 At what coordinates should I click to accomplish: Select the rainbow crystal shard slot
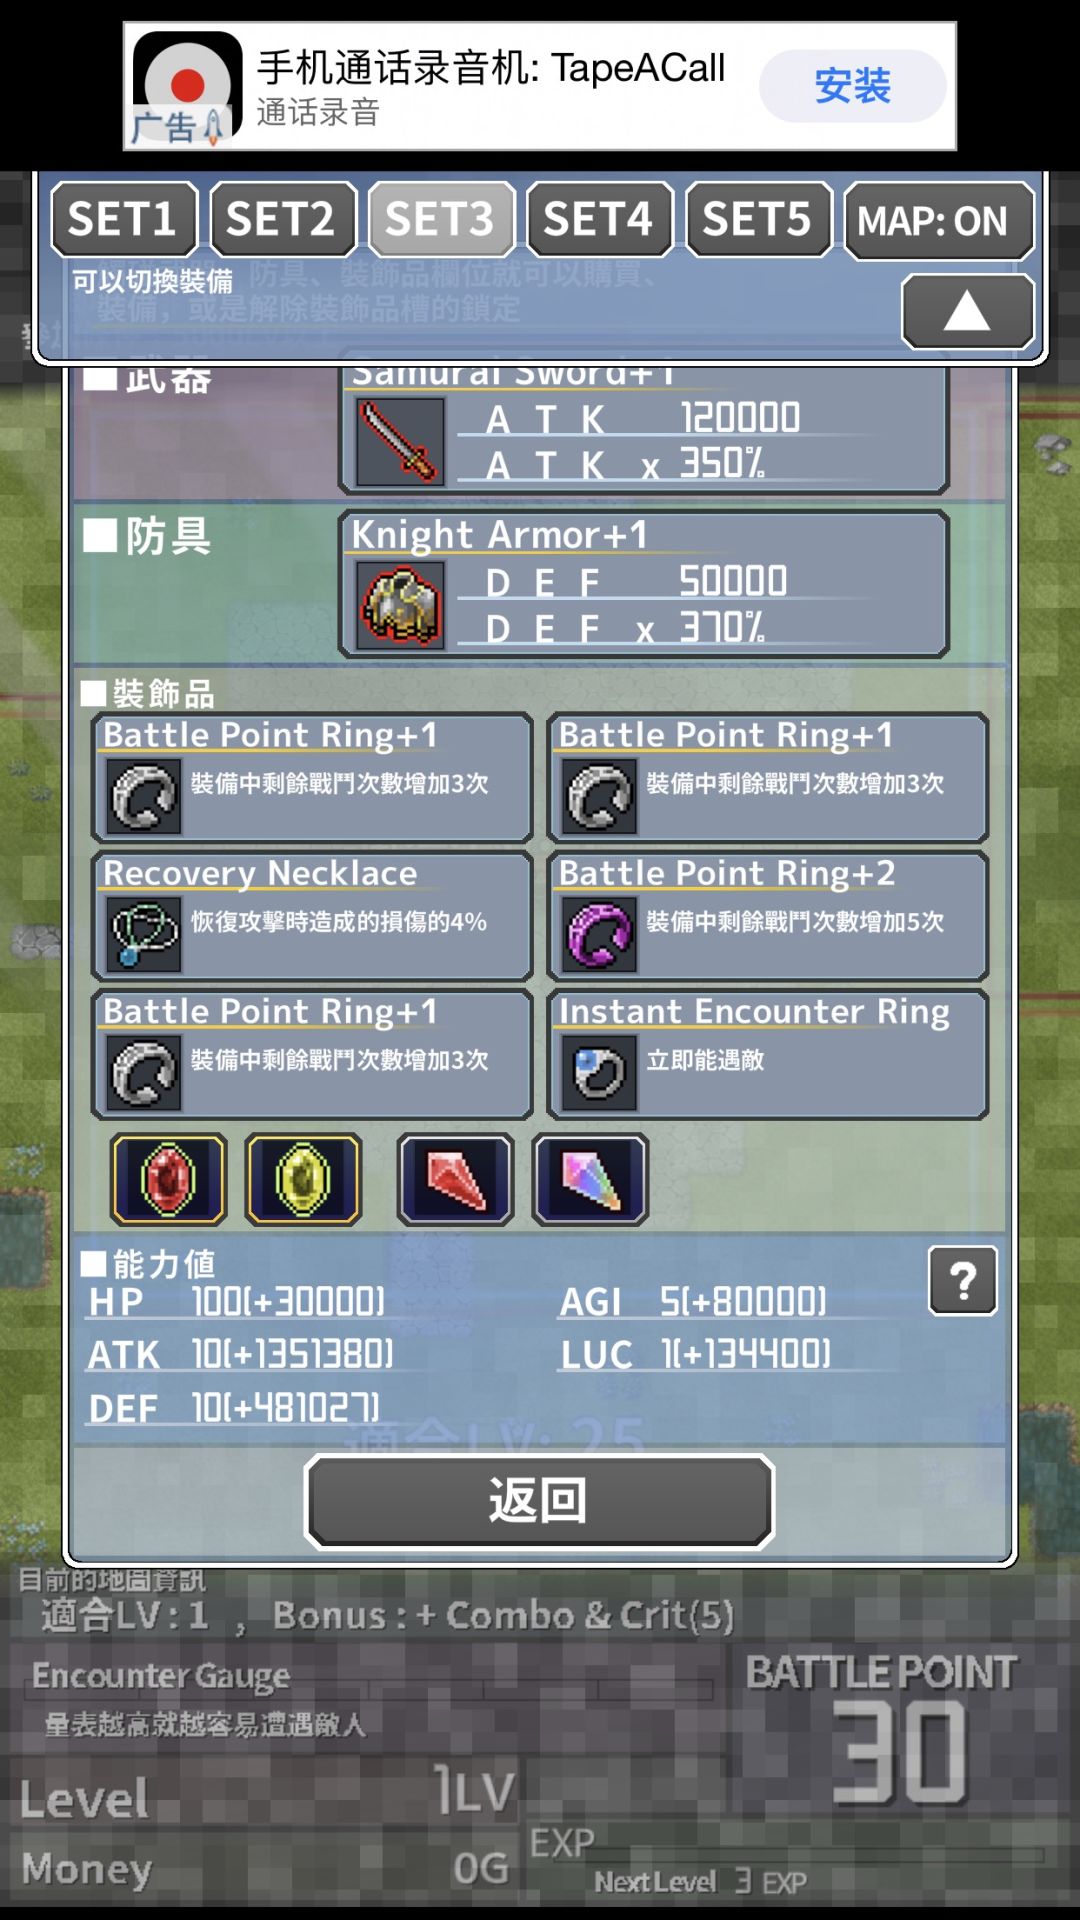point(591,1180)
